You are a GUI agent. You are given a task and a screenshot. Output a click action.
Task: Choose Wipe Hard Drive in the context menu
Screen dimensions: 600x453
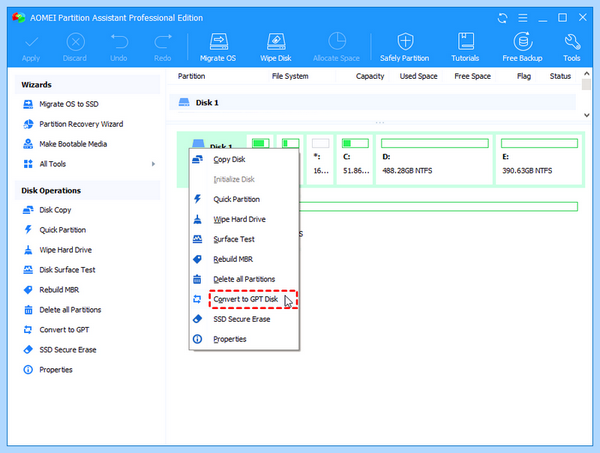244,219
